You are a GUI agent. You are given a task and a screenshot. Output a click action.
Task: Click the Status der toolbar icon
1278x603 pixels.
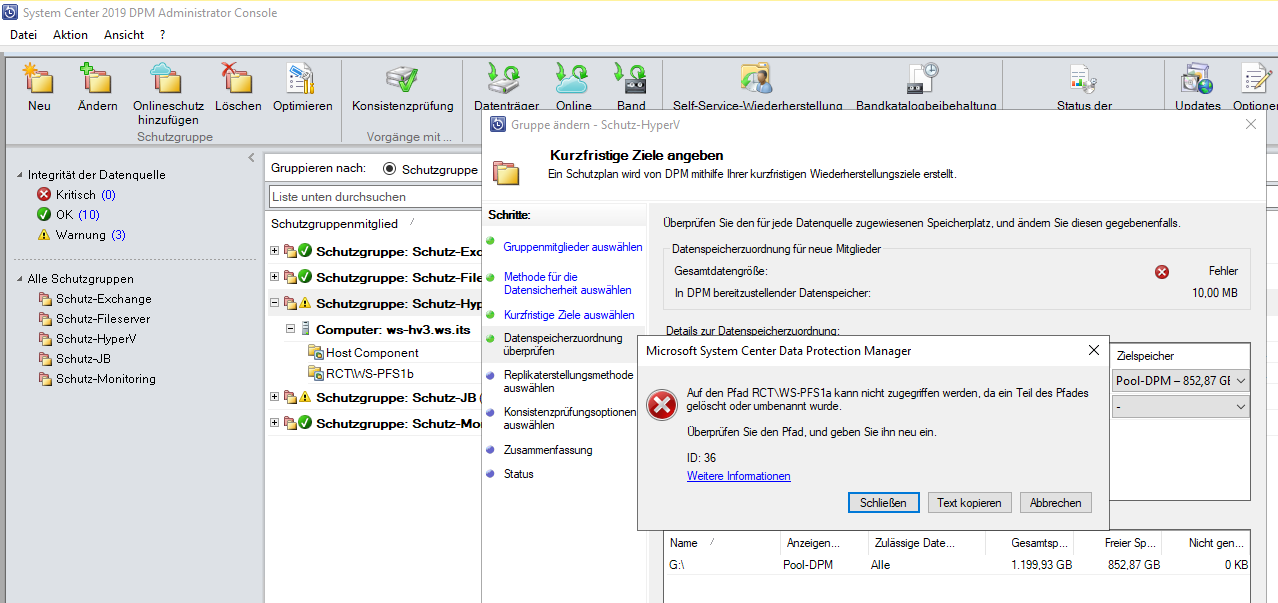point(1084,79)
